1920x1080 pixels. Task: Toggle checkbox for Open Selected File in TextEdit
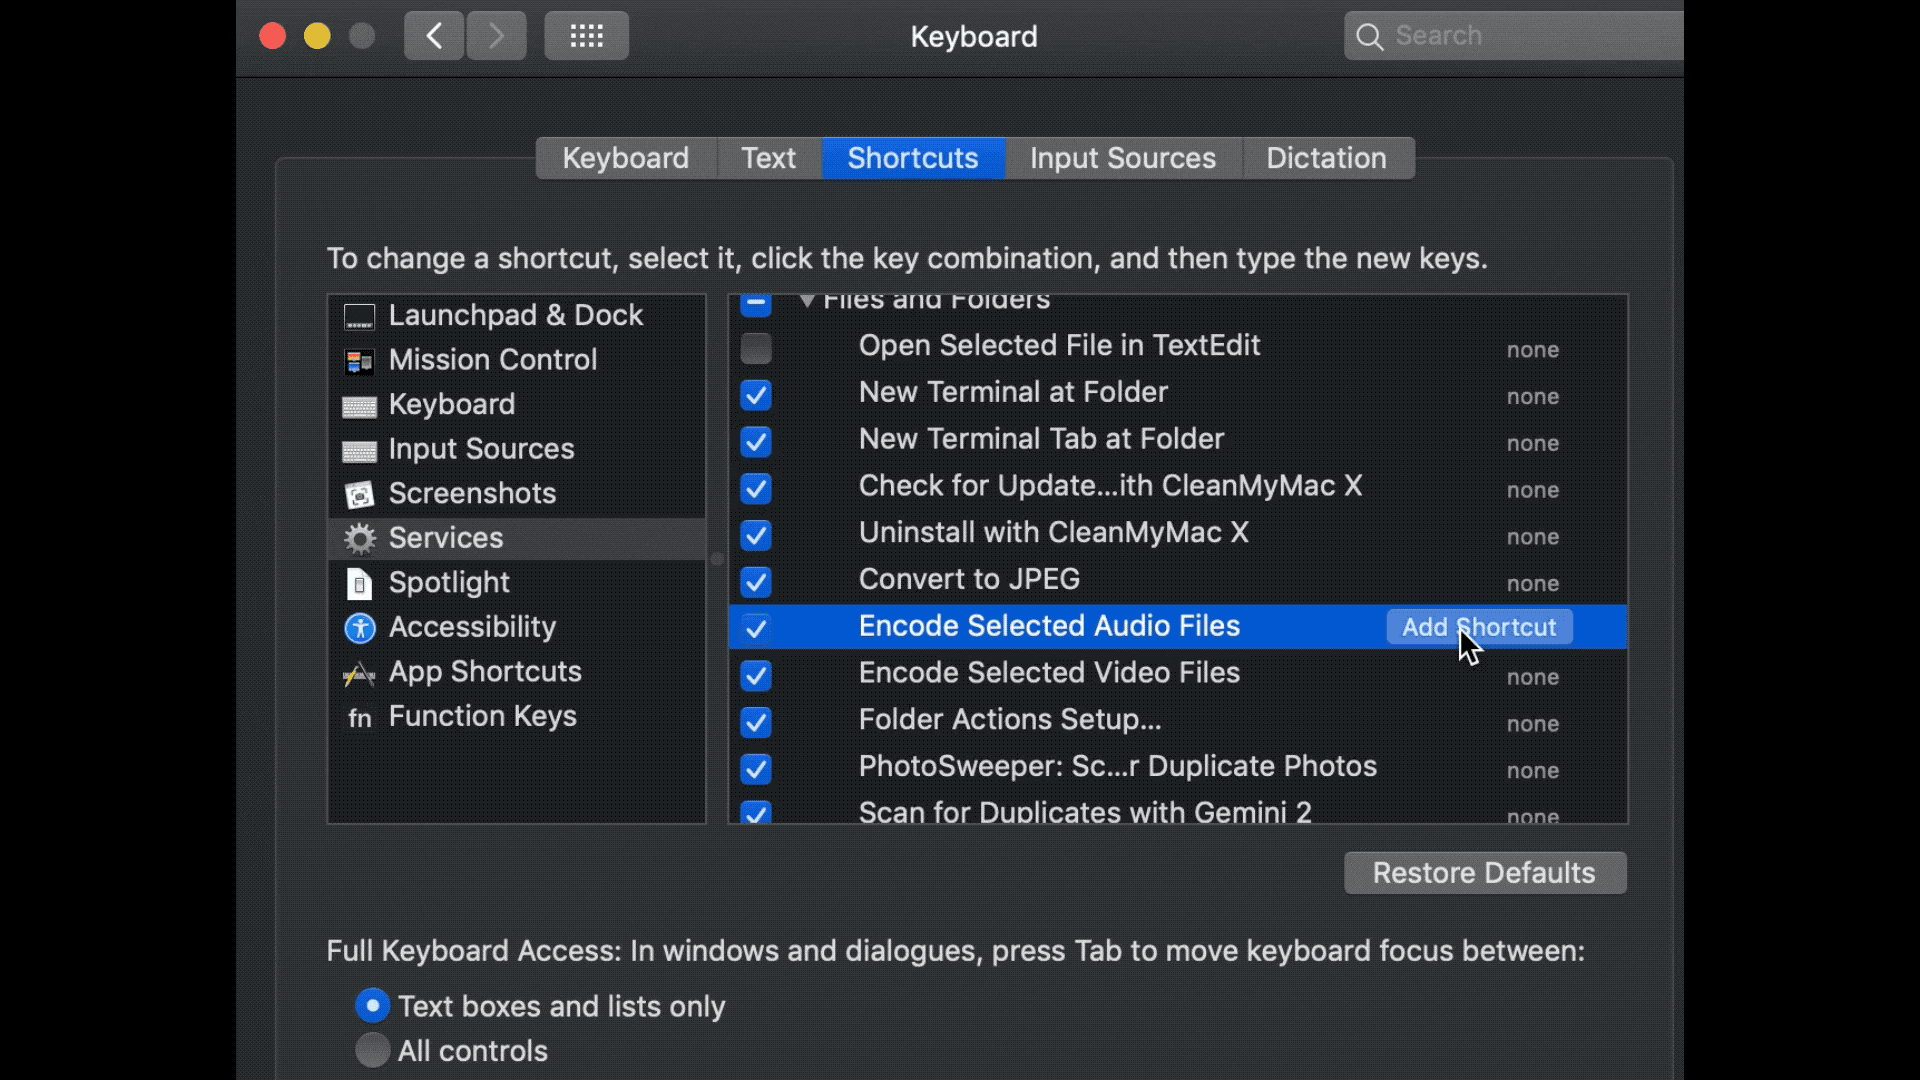pyautogui.click(x=757, y=348)
